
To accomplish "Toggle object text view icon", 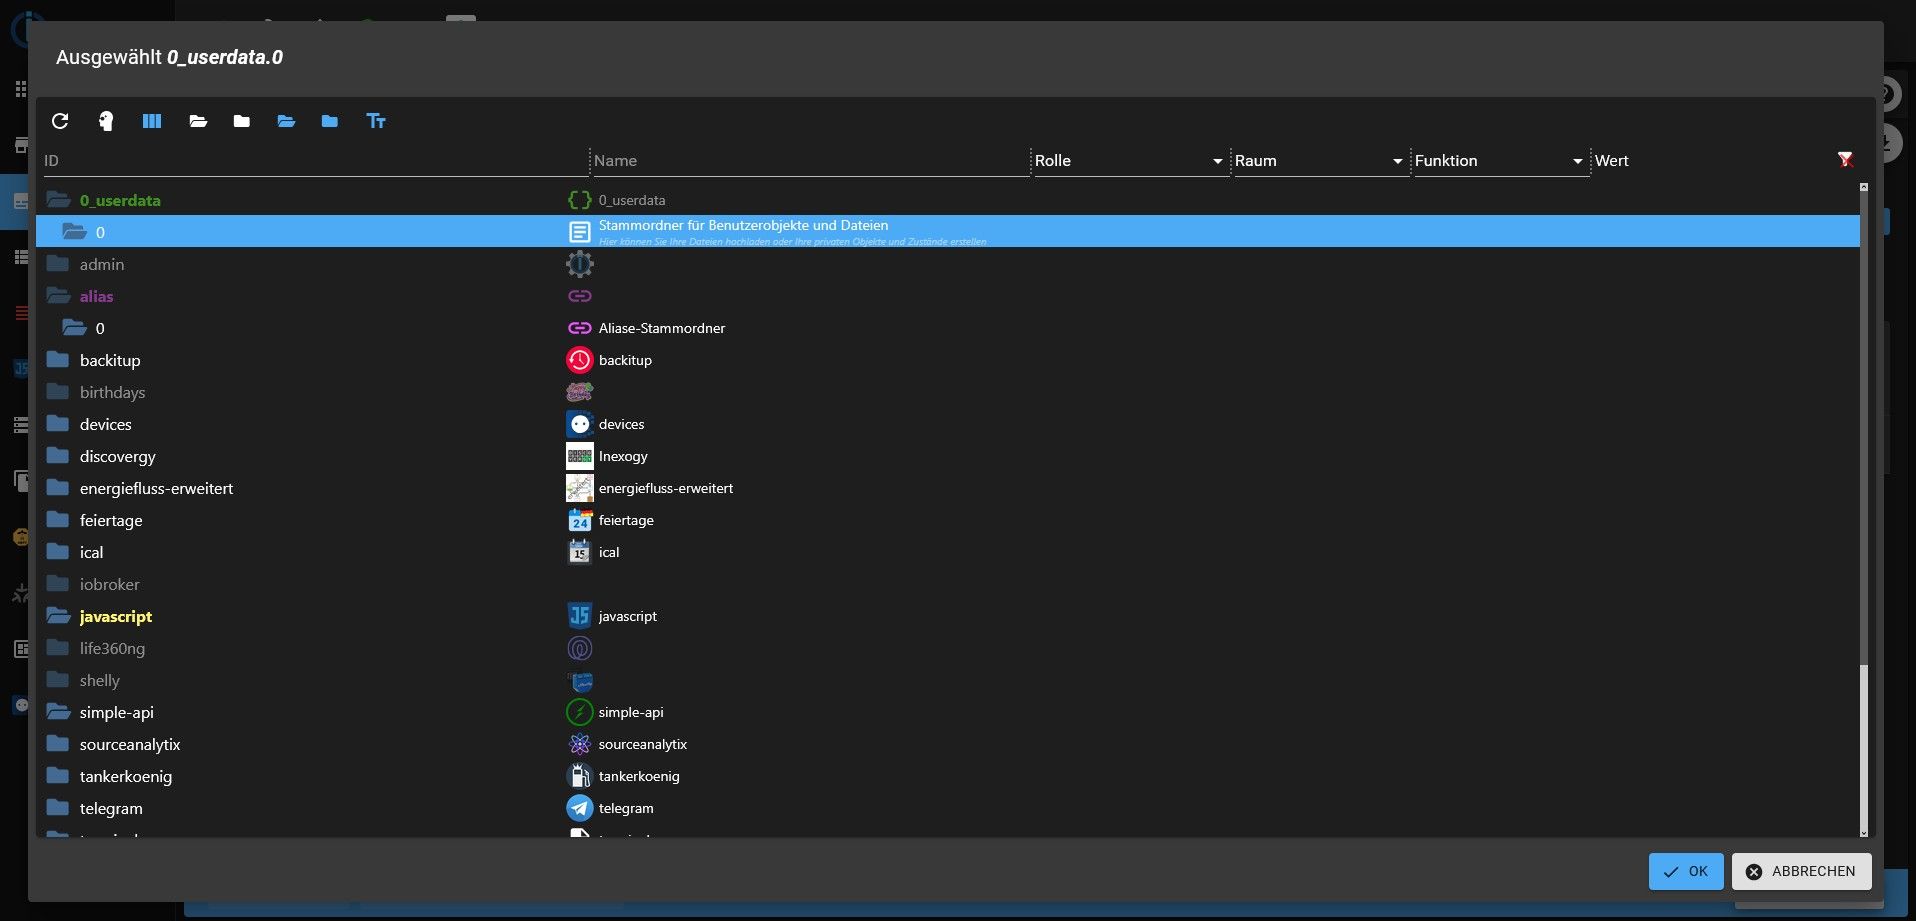I will tap(376, 121).
